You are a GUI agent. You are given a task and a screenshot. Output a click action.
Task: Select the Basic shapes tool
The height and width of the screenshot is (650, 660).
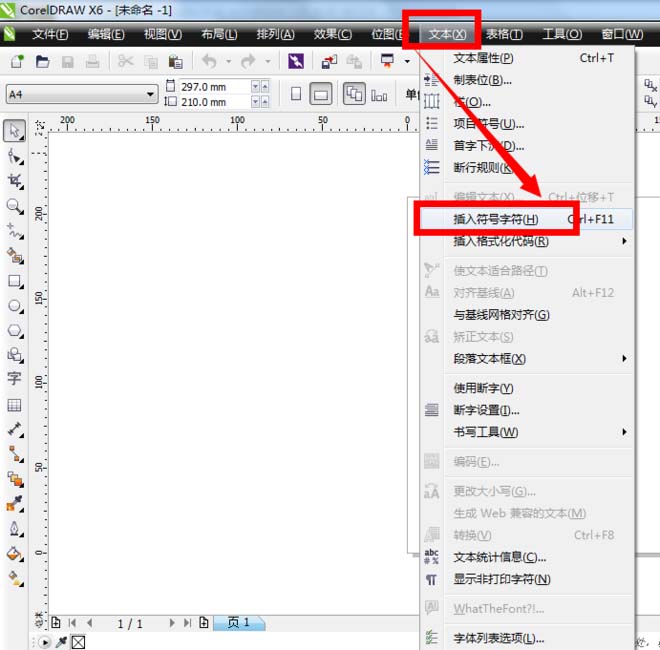pyautogui.click(x=15, y=355)
